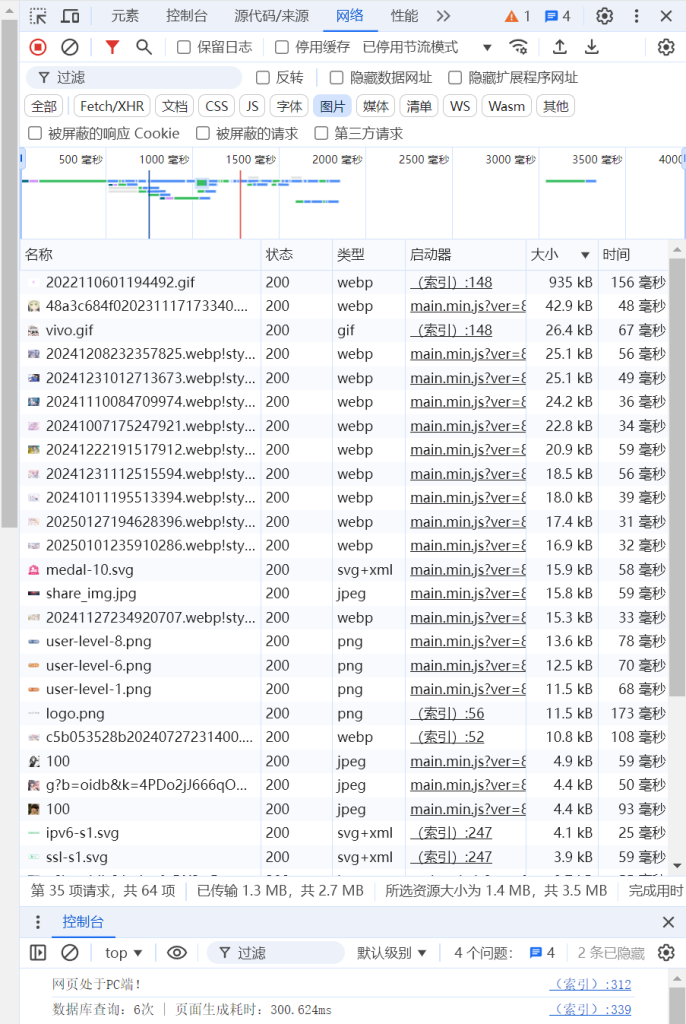This screenshot has height=1024, width=686.
Task: Click the blue DOMContentLoaded line in waterfall
Action: point(149,204)
